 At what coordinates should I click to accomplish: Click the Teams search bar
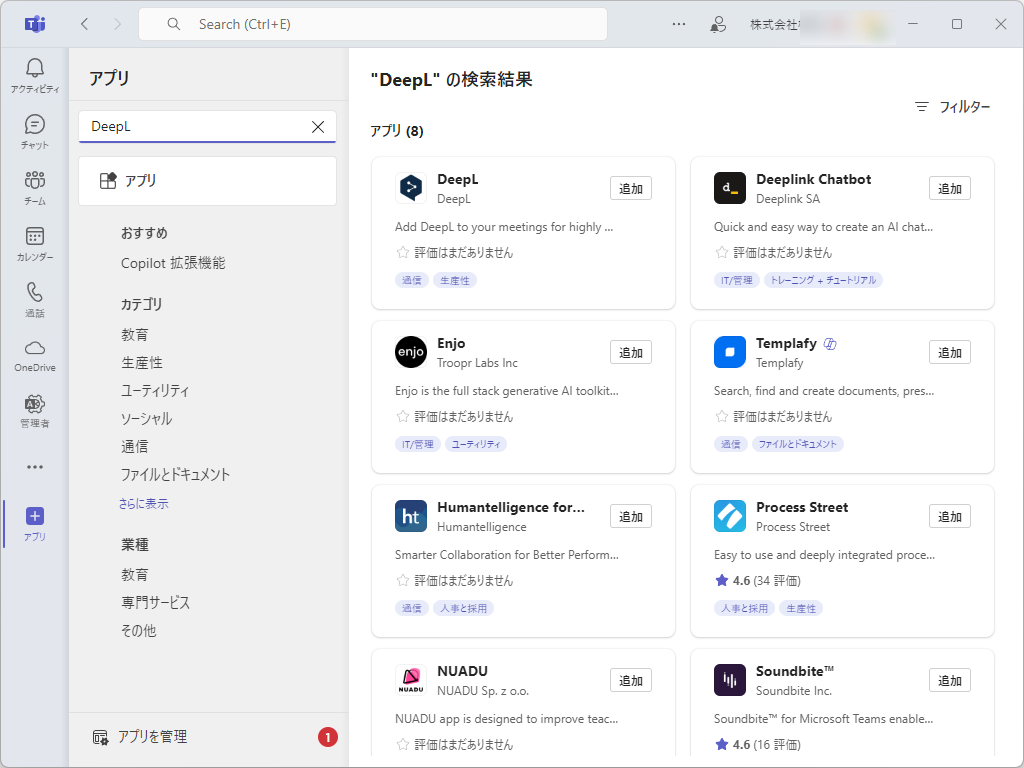tap(372, 23)
